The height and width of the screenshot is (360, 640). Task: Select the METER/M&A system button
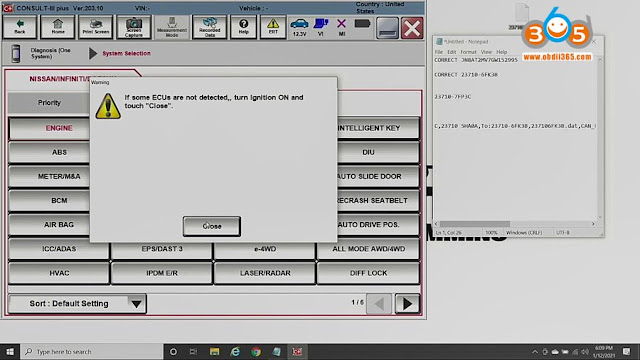[49, 176]
